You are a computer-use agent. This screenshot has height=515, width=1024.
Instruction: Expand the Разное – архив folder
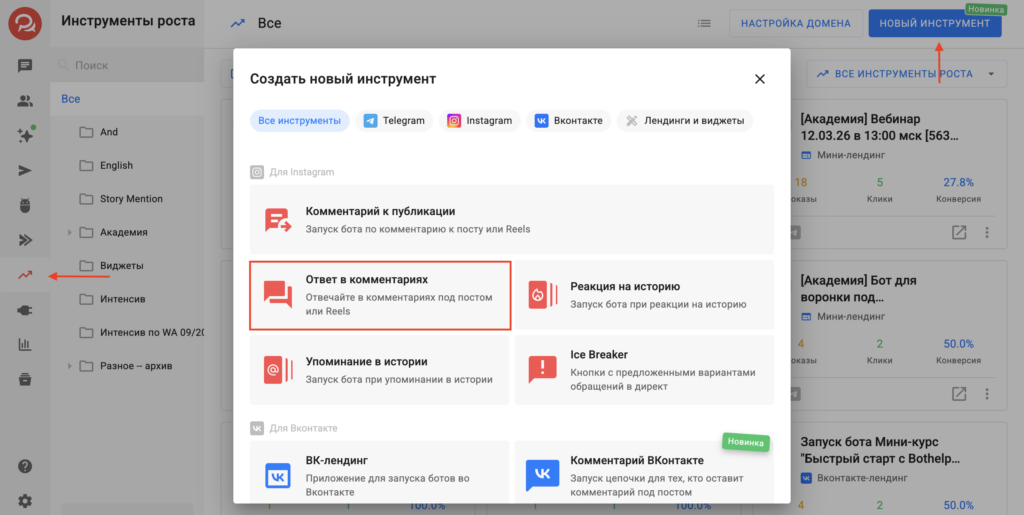pyautogui.click(x=70, y=365)
